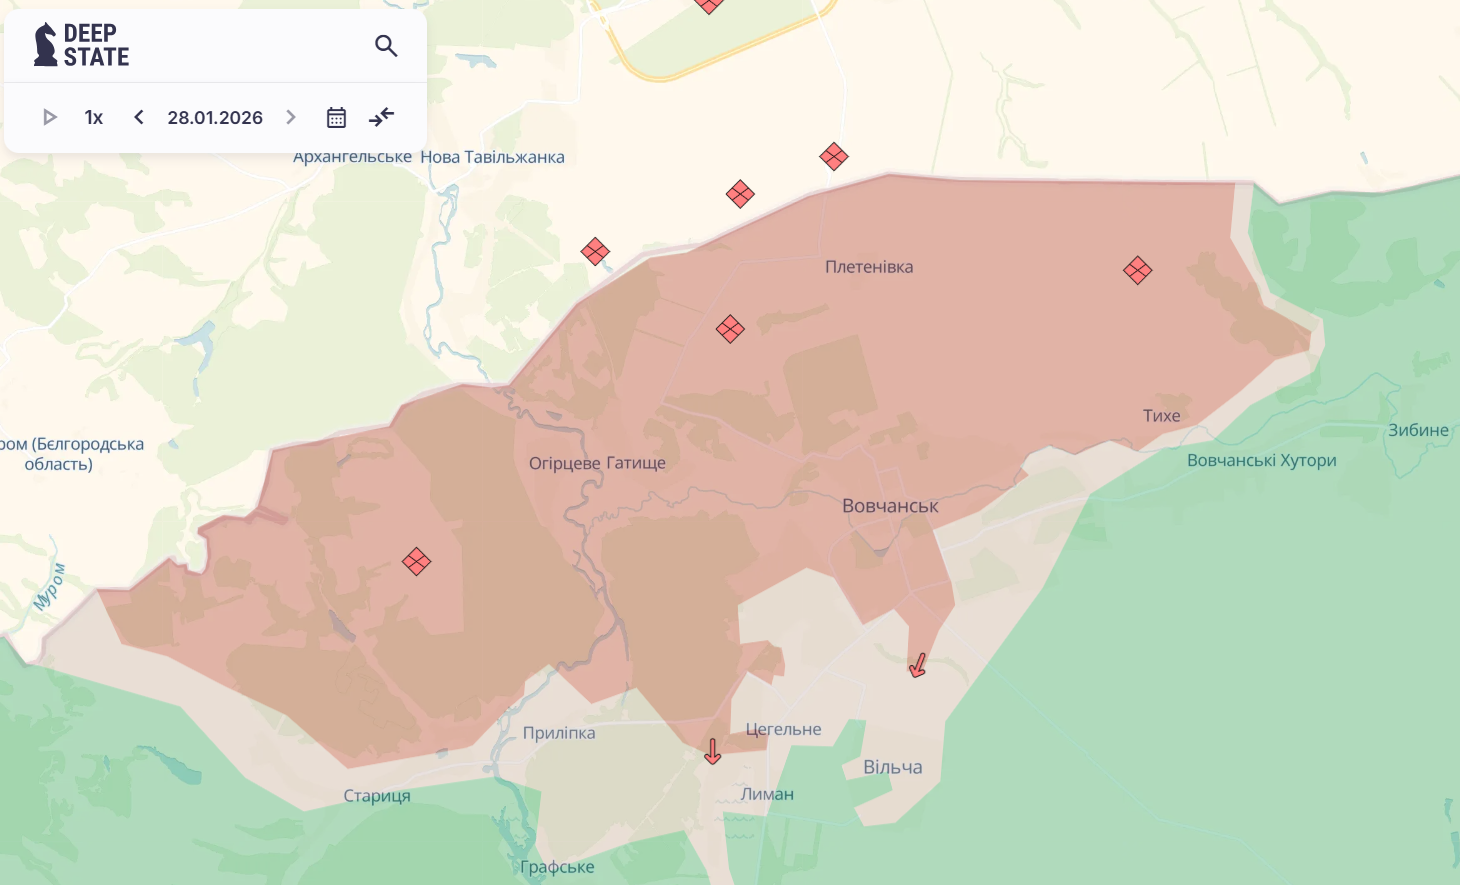
Task: Click the Вовчанськ city label
Action: 890,506
